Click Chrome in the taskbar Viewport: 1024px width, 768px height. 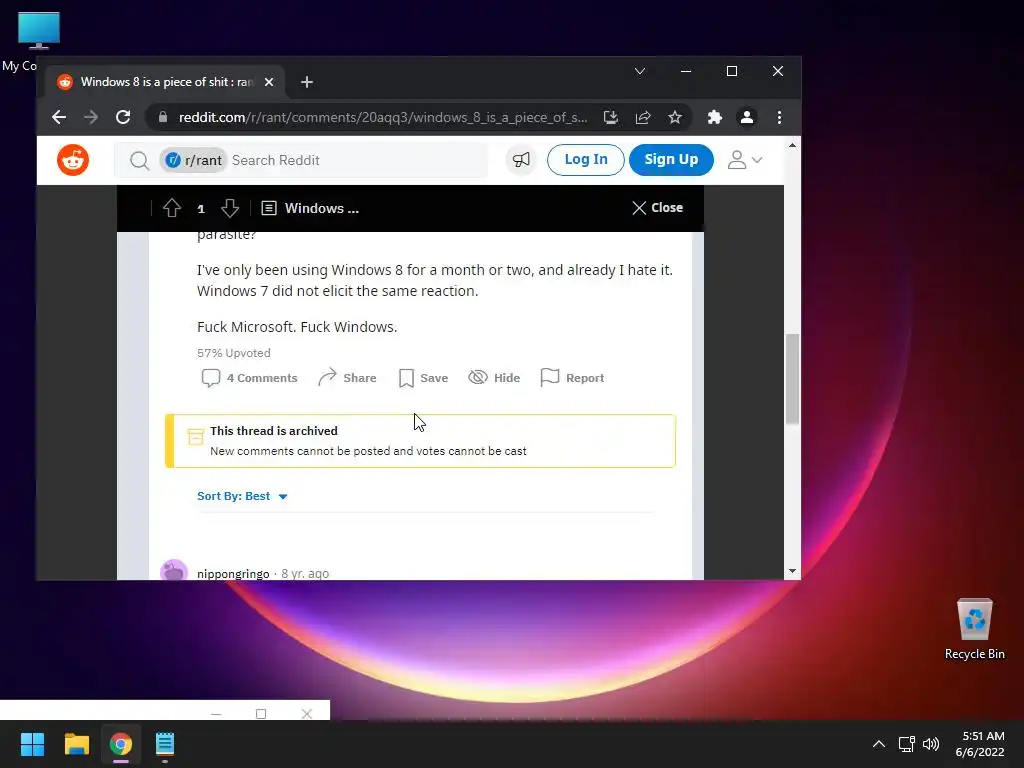click(121, 744)
